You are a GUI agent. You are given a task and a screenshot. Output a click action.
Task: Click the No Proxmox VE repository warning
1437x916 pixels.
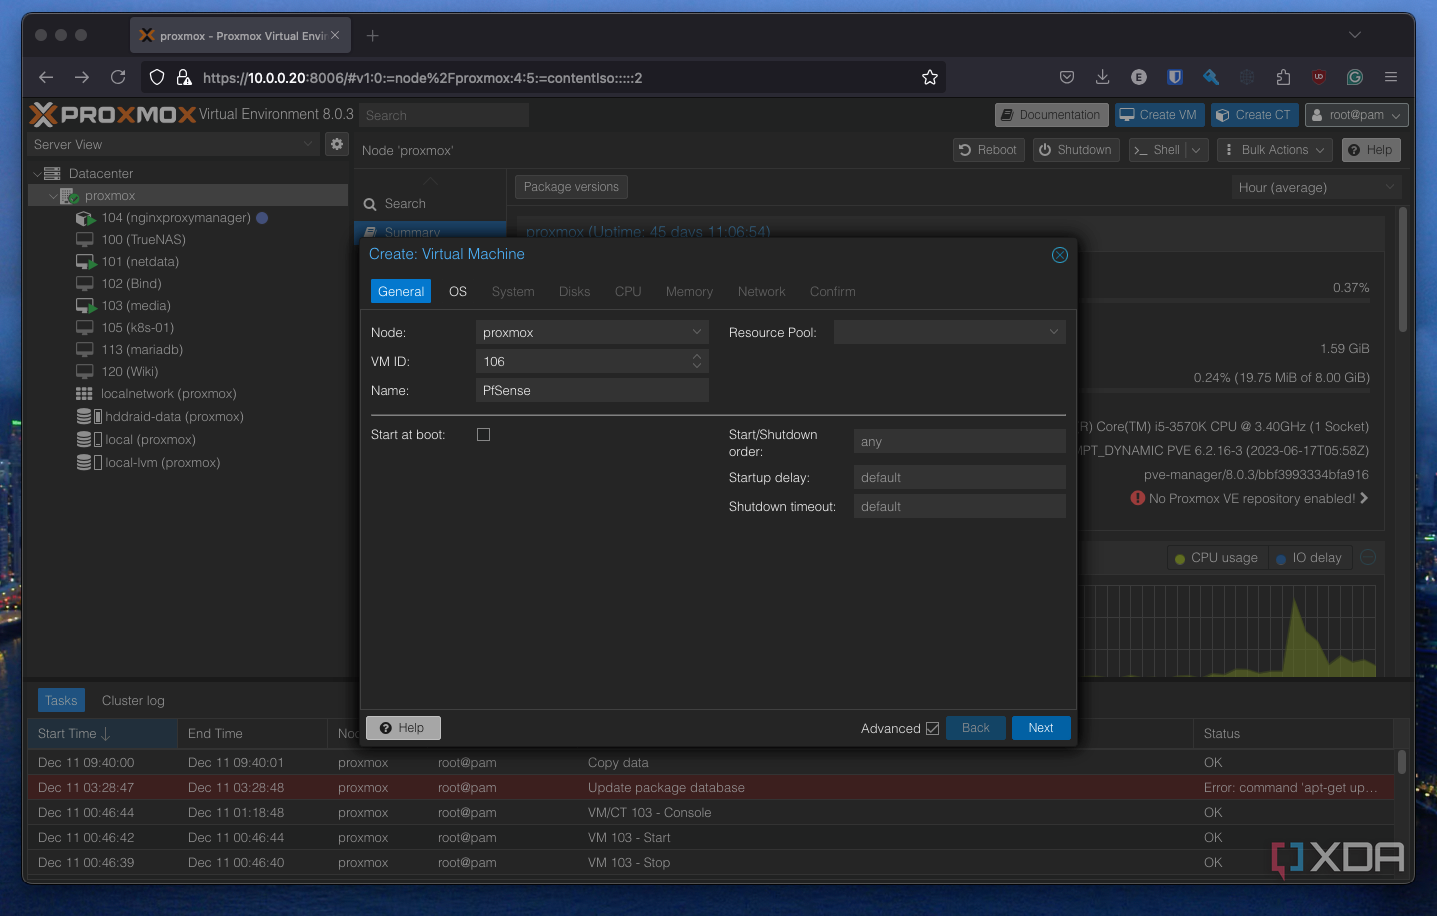tap(1250, 498)
